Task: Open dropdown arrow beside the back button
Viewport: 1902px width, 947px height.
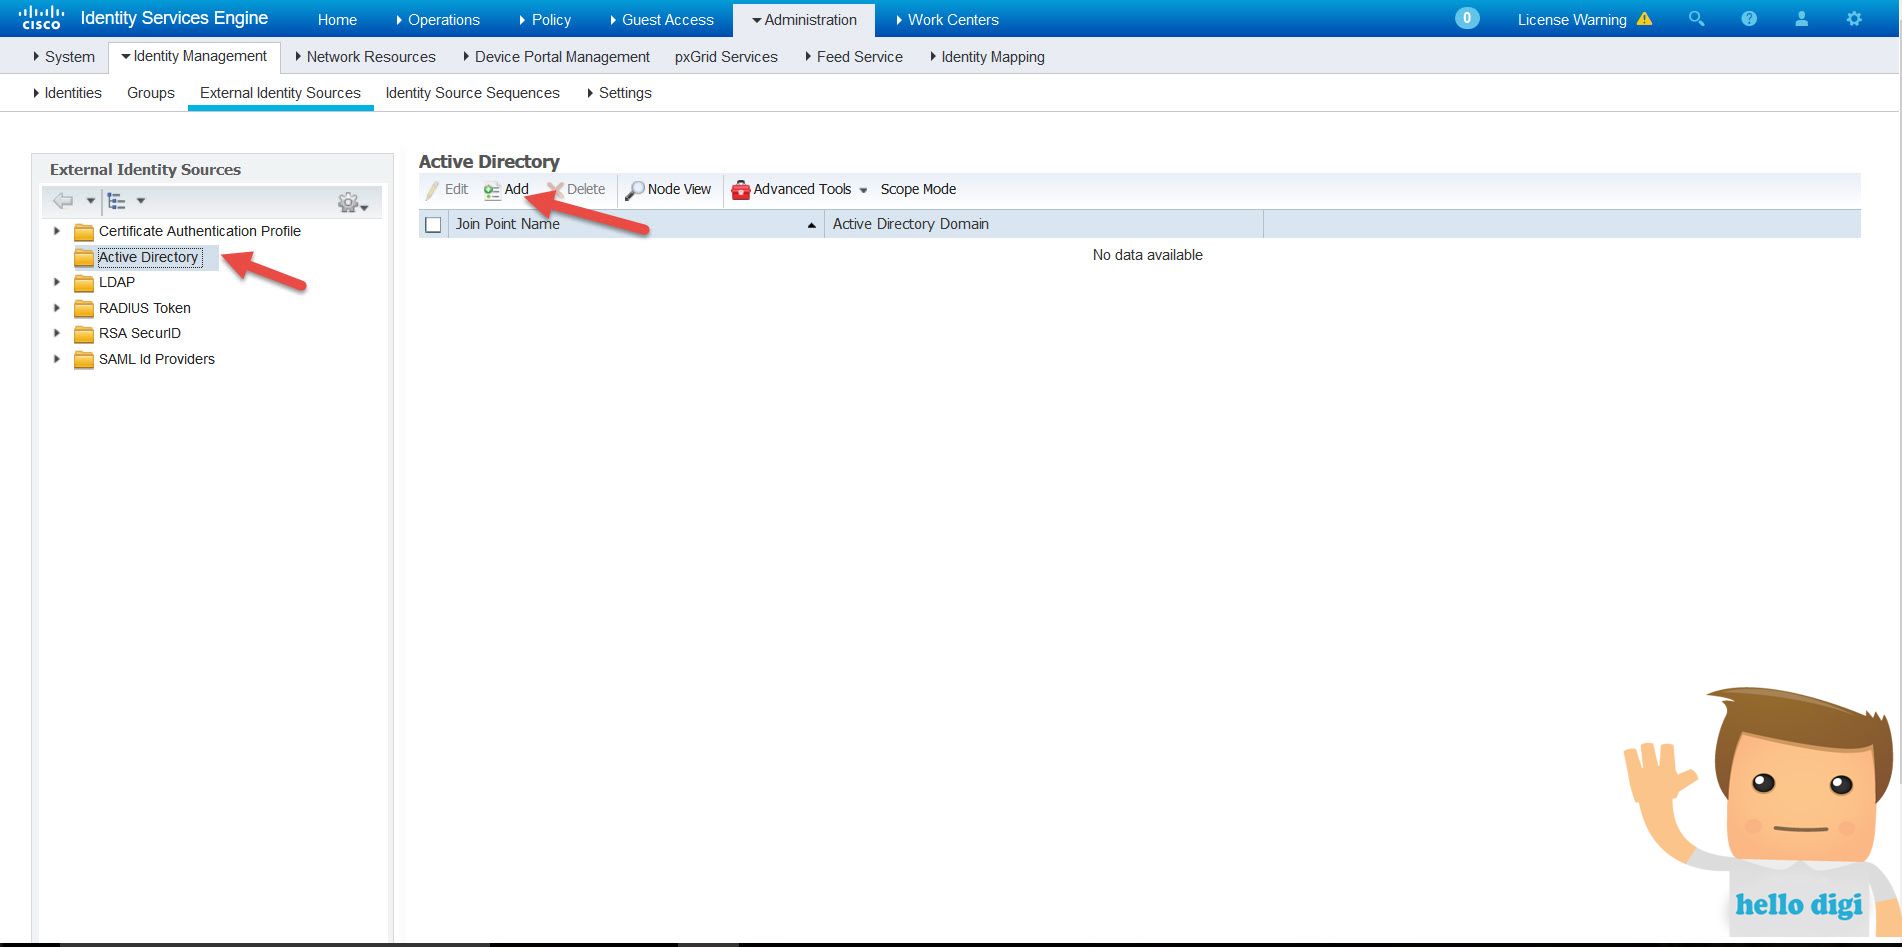Action: point(90,201)
